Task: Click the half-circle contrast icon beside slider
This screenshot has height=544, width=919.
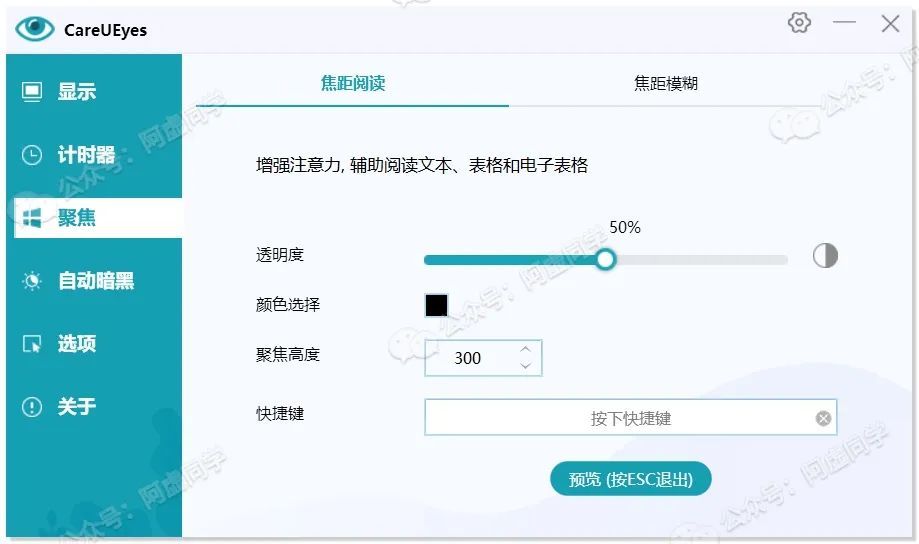Action: (825, 256)
